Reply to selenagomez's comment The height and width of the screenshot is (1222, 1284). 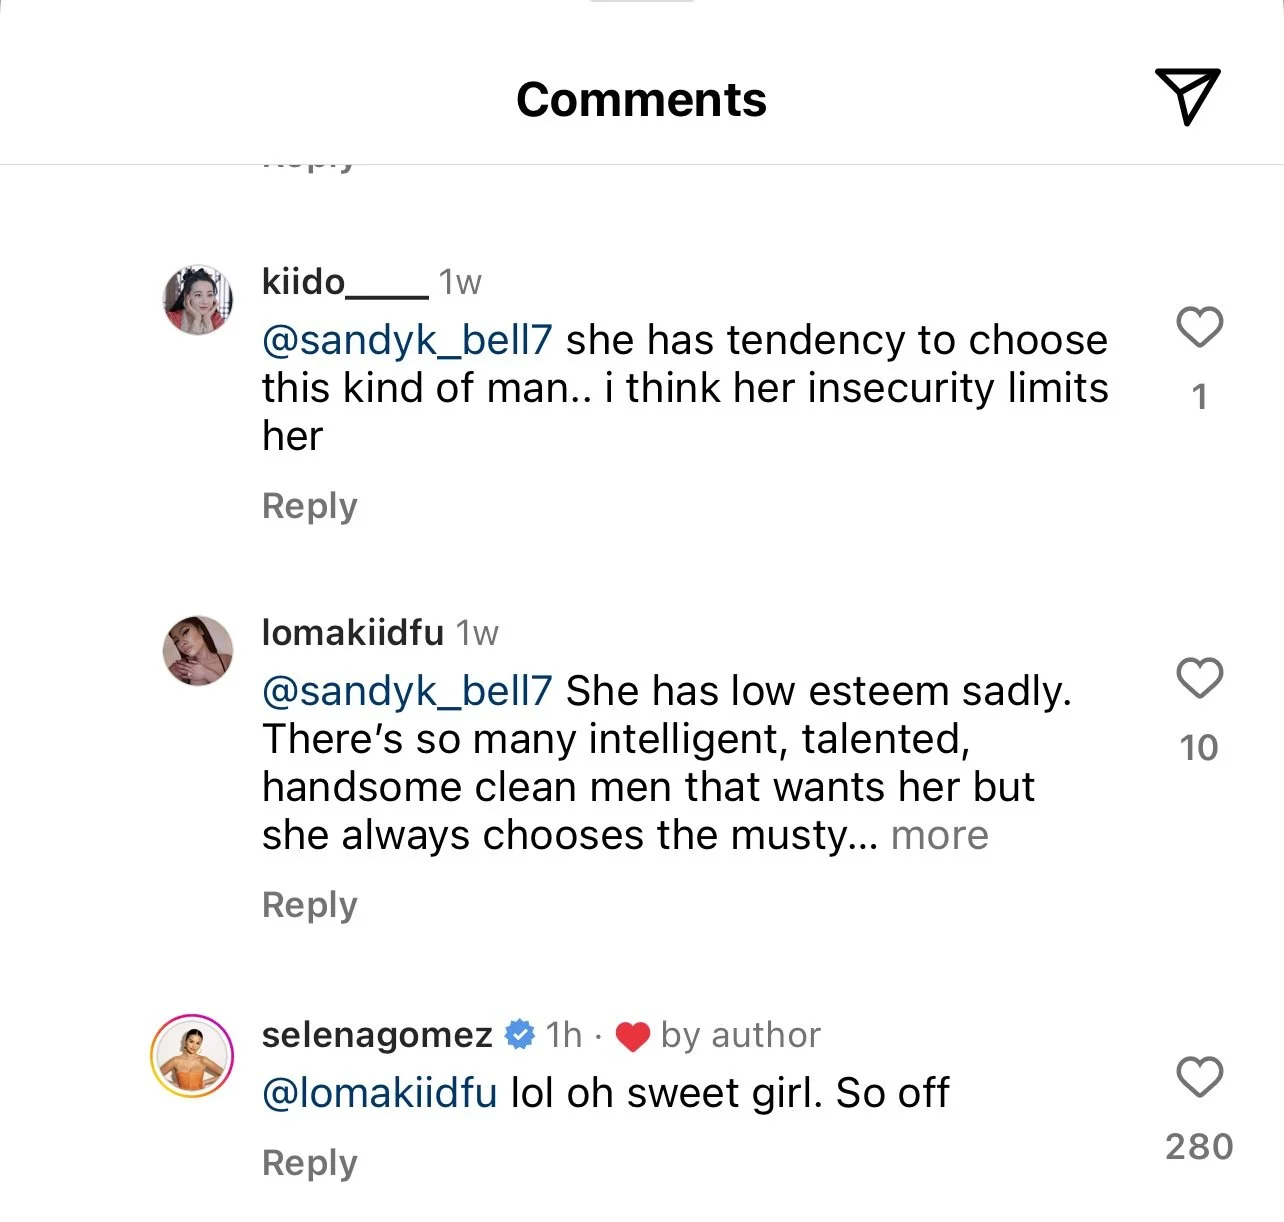point(309,1163)
